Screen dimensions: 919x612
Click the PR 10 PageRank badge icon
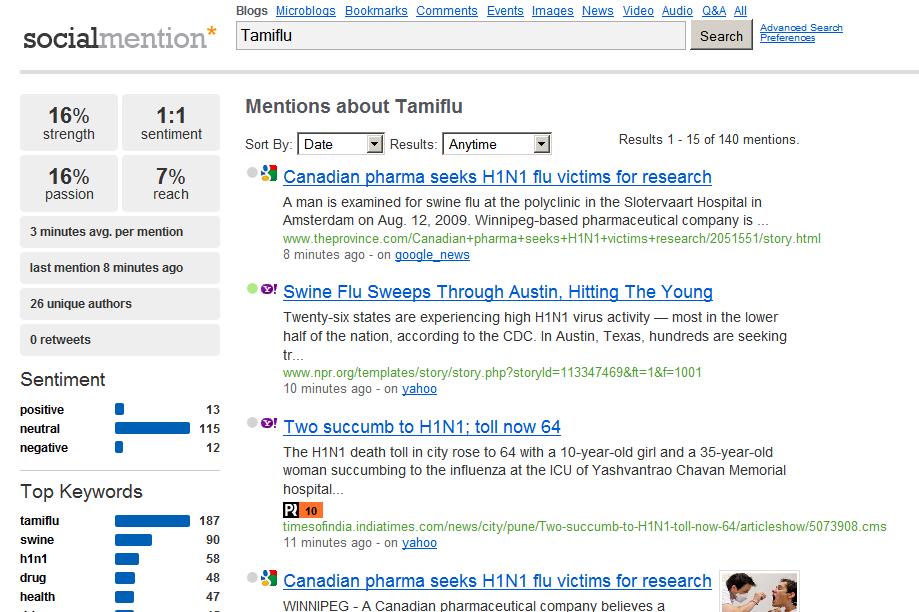tap(302, 510)
